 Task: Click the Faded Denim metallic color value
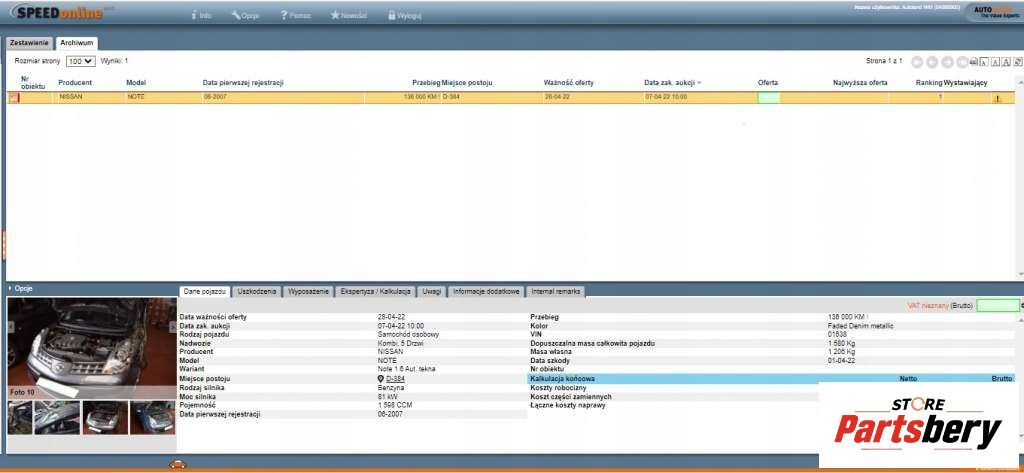click(x=861, y=326)
